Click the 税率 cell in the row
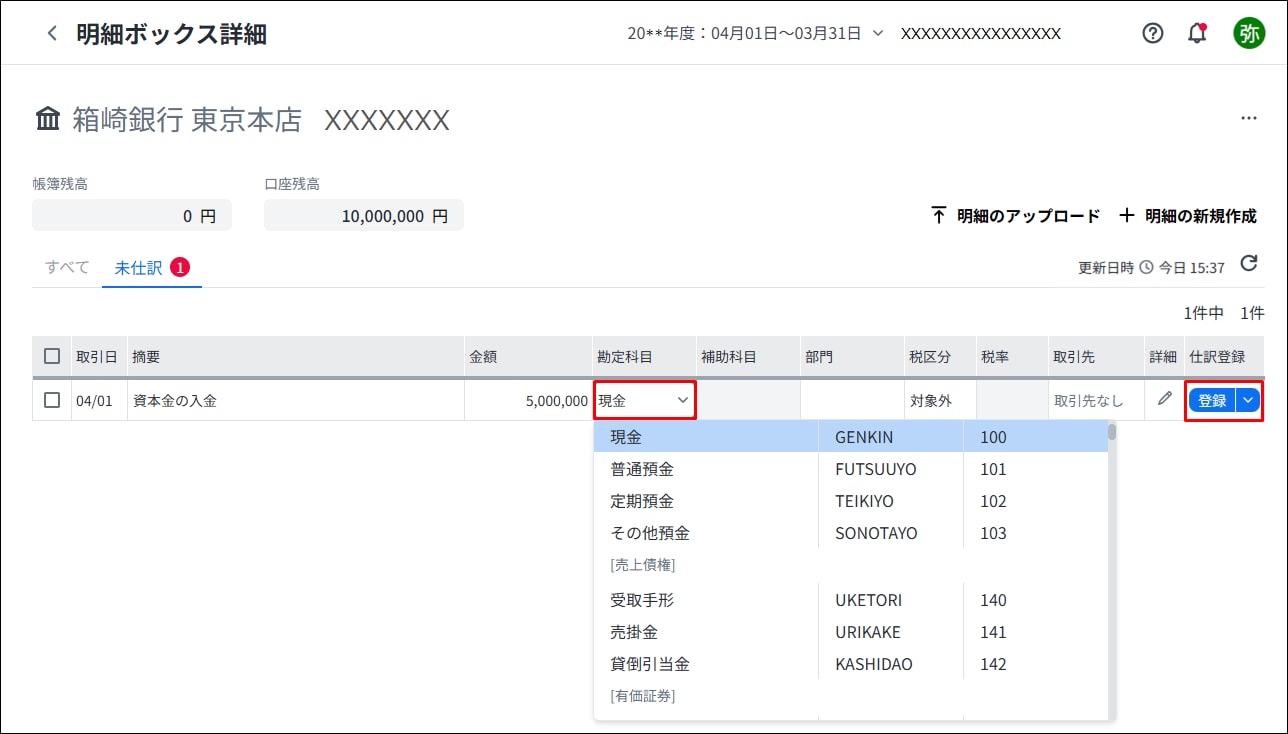Image resolution: width=1288 pixels, height=734 pixels. click(1012, 400)
